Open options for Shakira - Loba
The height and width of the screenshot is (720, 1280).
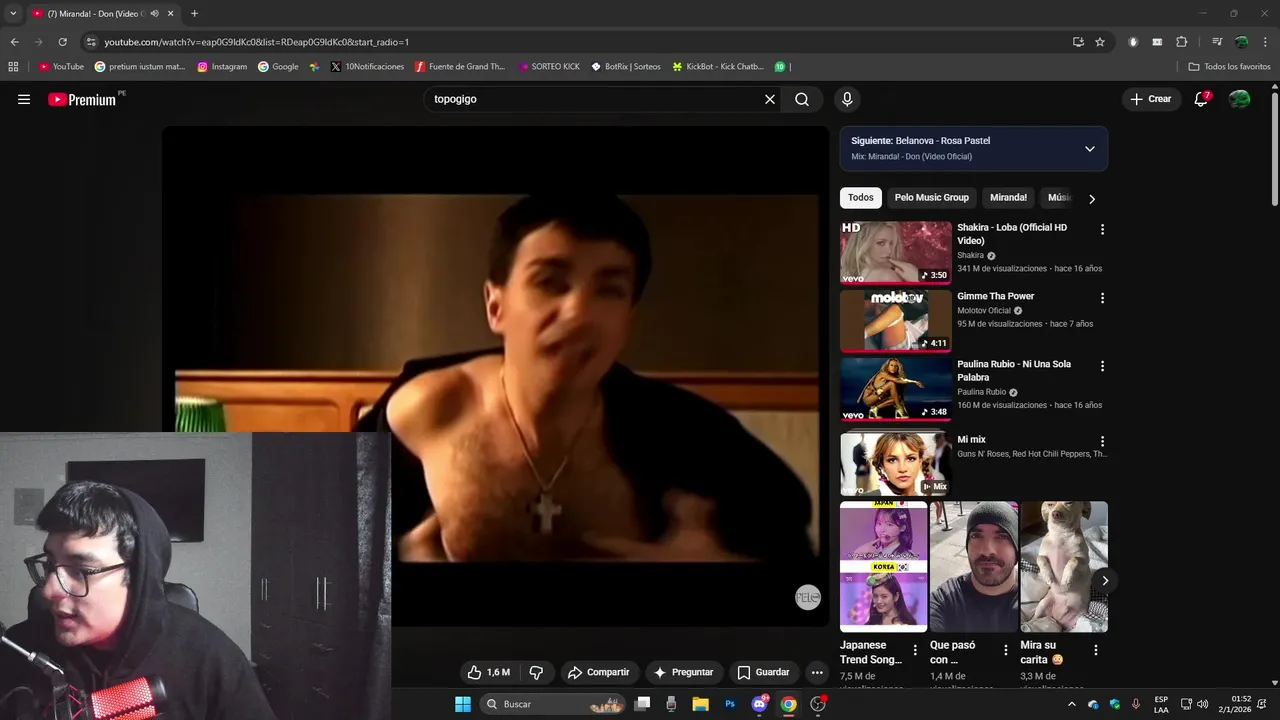click(1102, 229)
